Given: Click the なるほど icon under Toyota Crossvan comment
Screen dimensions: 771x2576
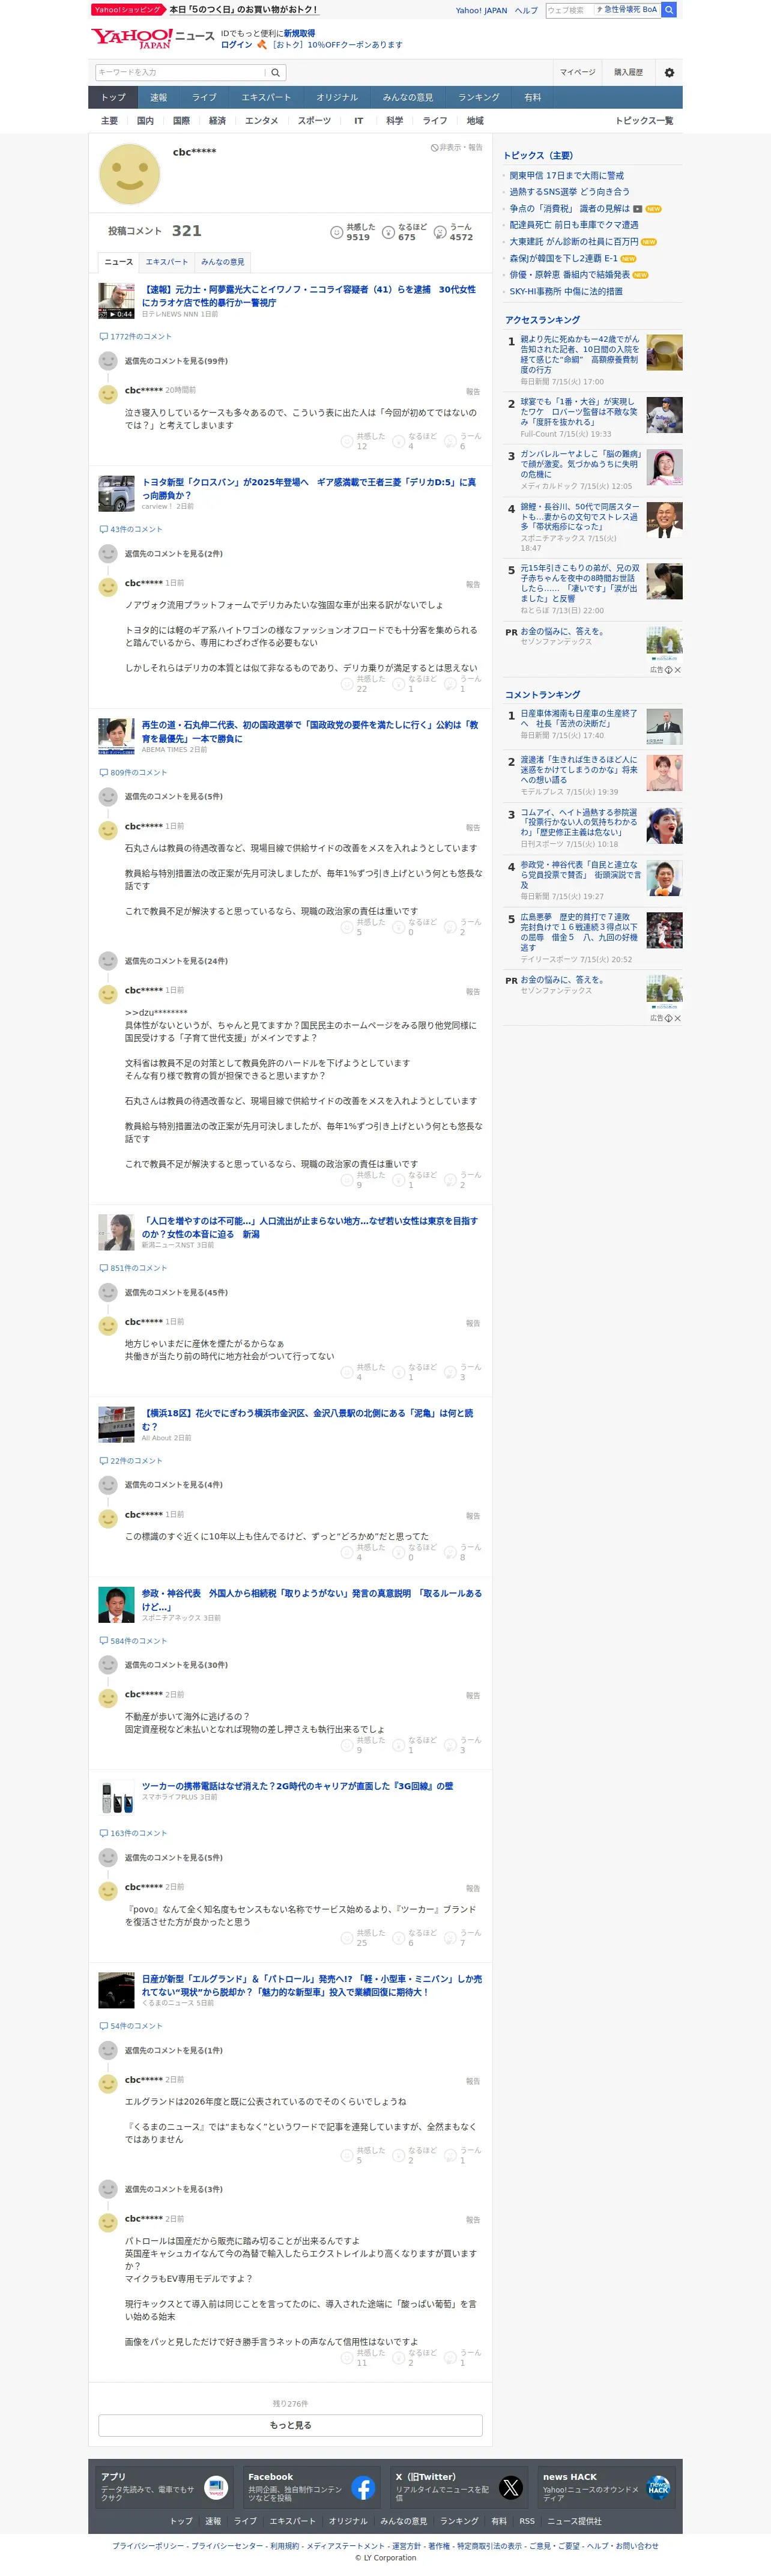Looking at the screenshot, I should (398, 683).
